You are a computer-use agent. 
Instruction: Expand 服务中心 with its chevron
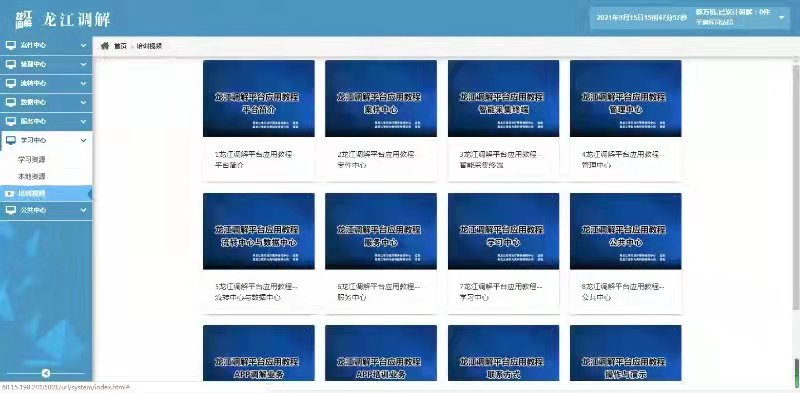(84, 121)
